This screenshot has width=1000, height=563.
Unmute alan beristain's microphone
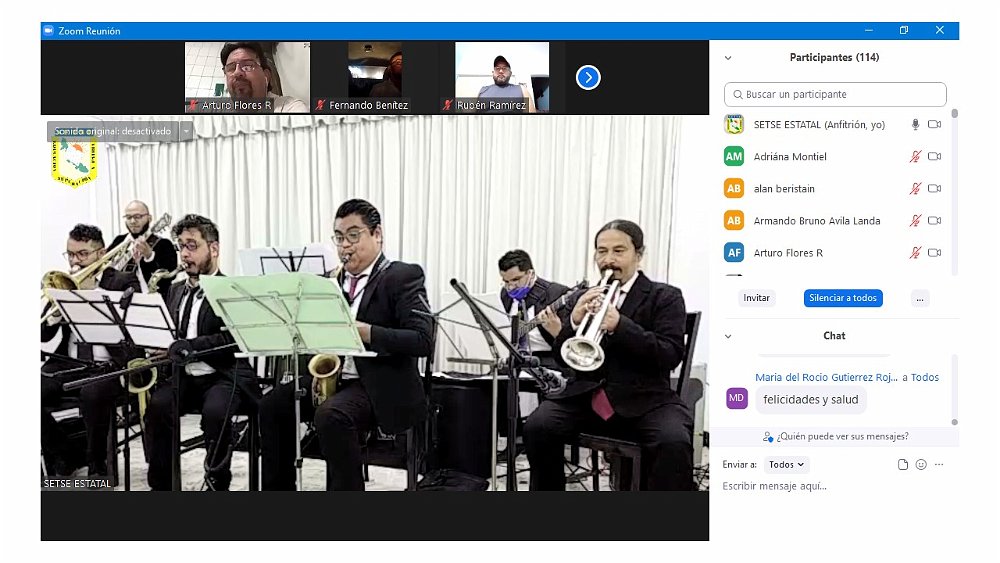[914, 189]
